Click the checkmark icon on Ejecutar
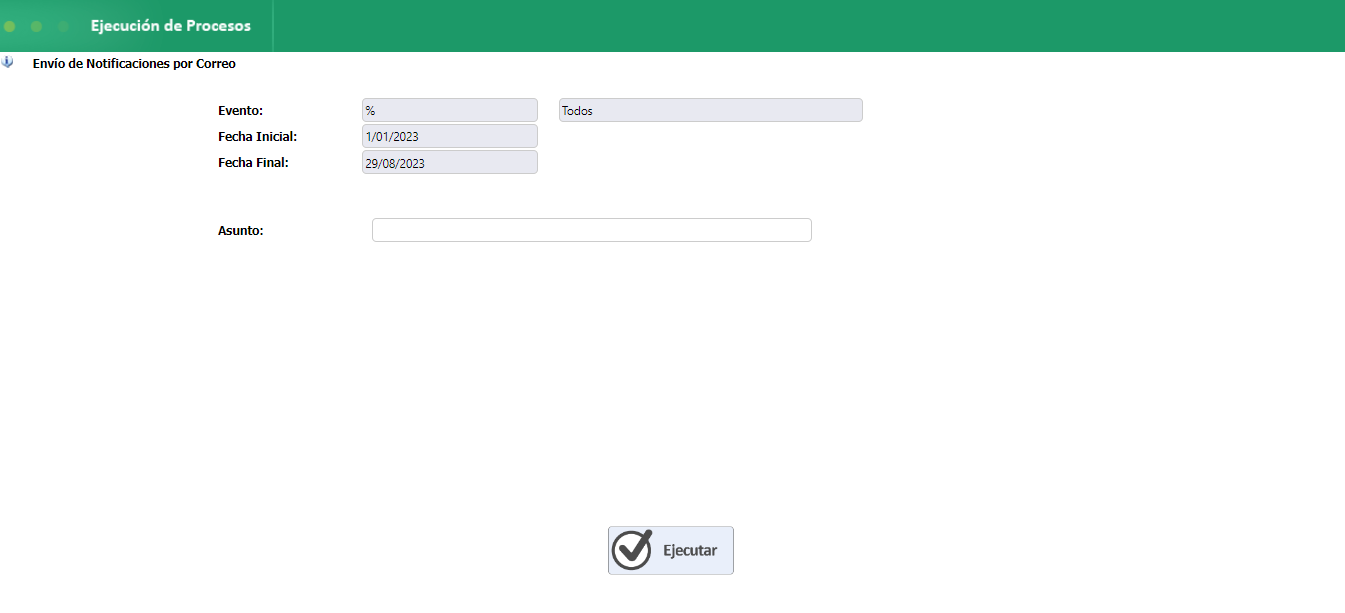Screen dimensions: 1345x613 tap(632, 550)
